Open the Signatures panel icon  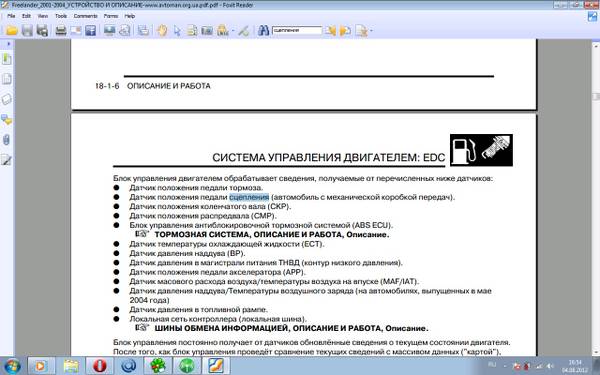tap(7, 160)
